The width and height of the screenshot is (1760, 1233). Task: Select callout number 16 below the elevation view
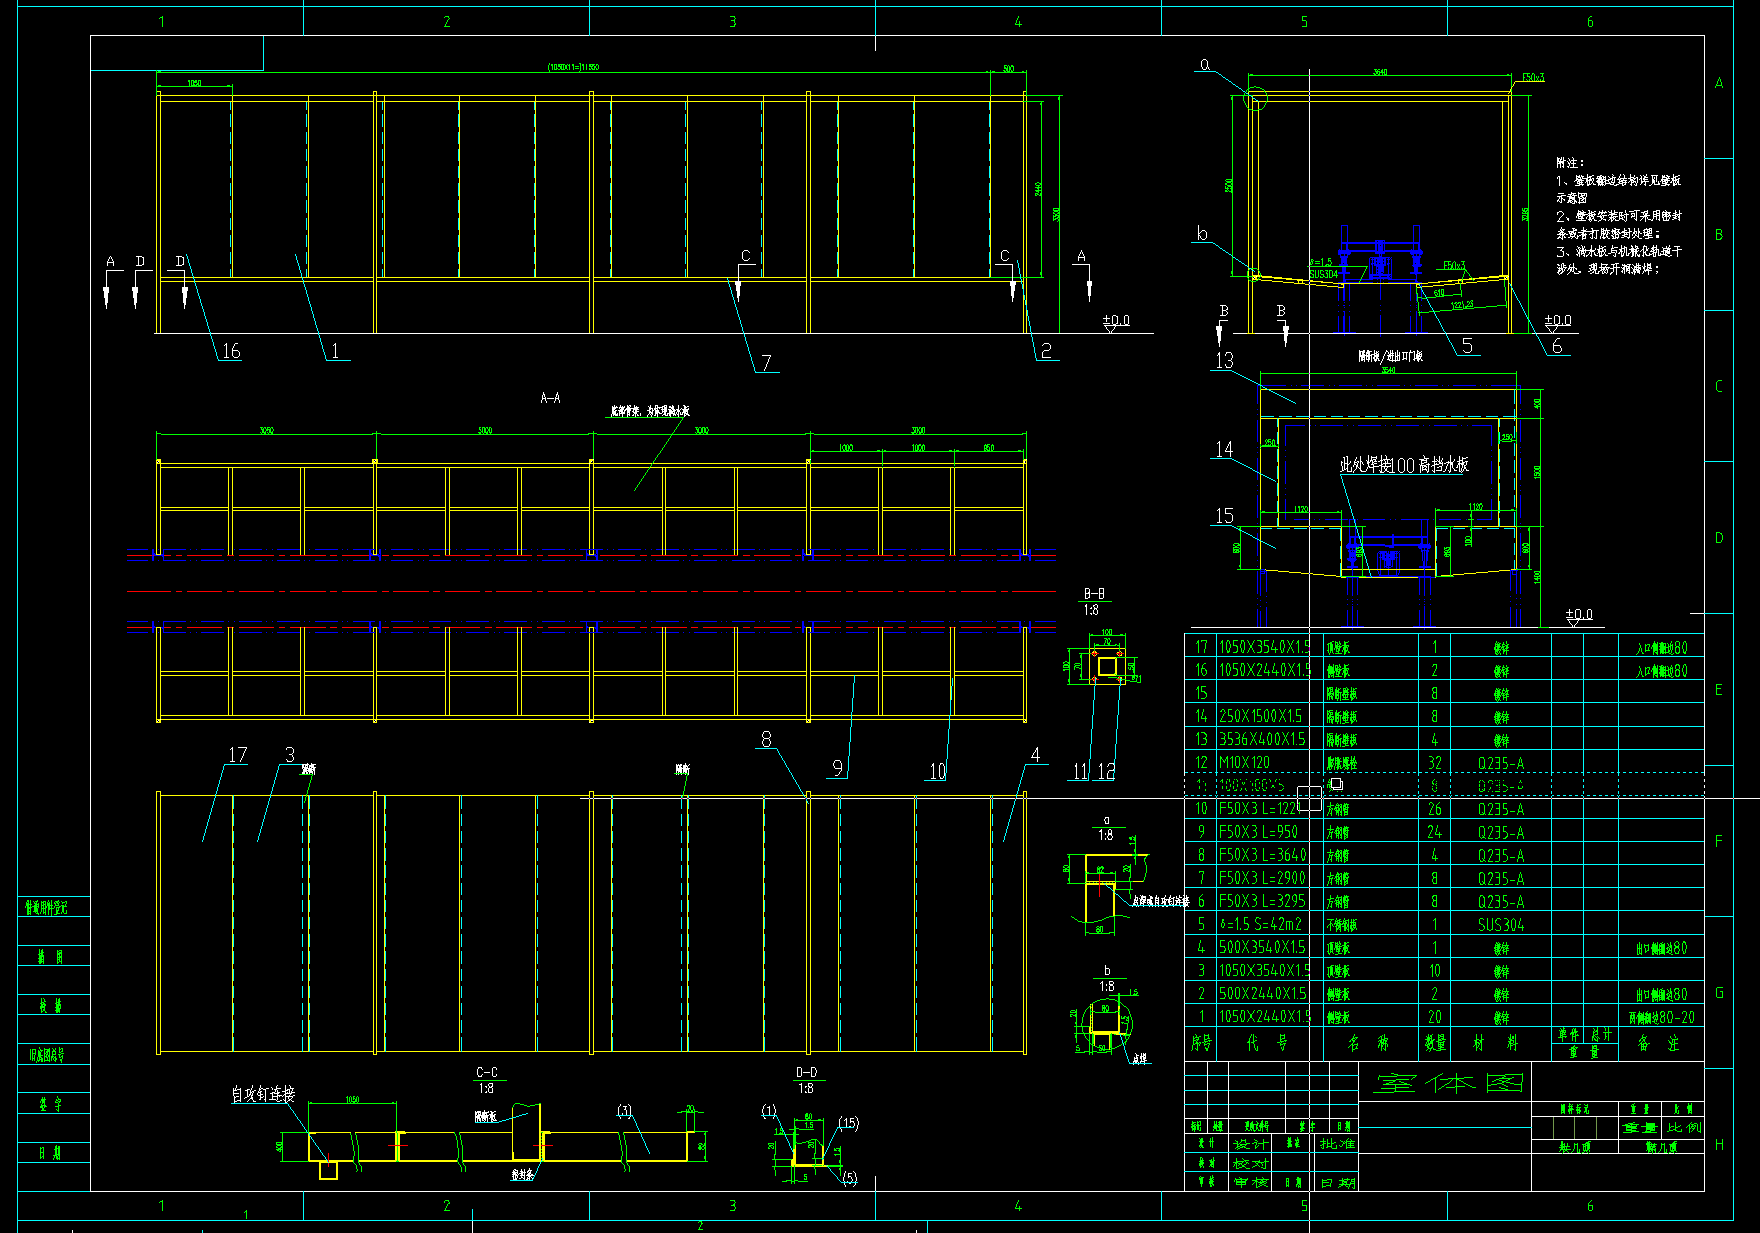coord(231,351)
